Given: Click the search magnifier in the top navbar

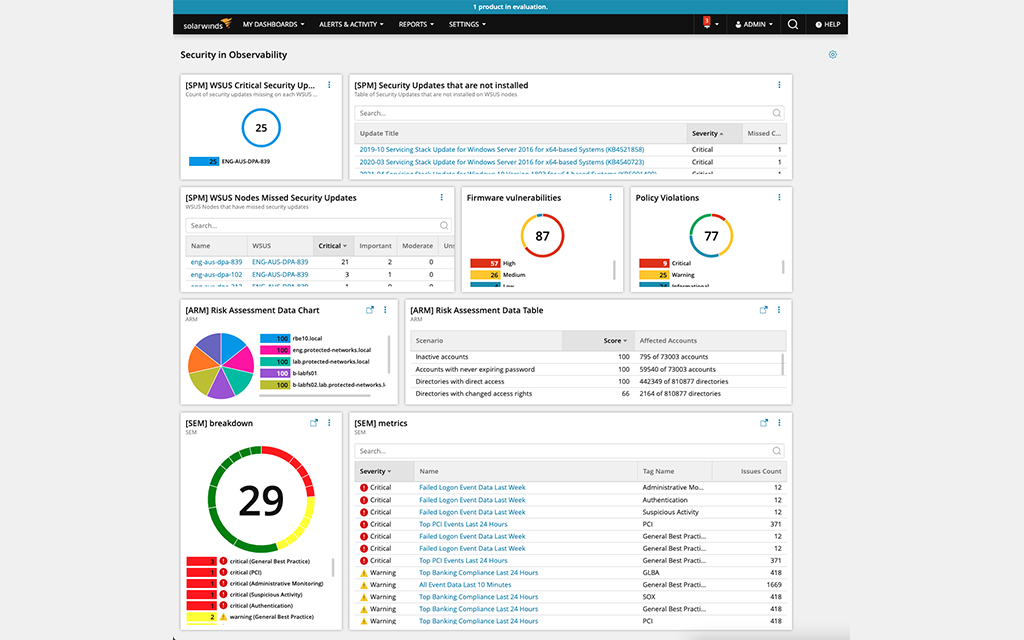Looking at the screenshot, I should pyautogui.click(x=793, y=24).
